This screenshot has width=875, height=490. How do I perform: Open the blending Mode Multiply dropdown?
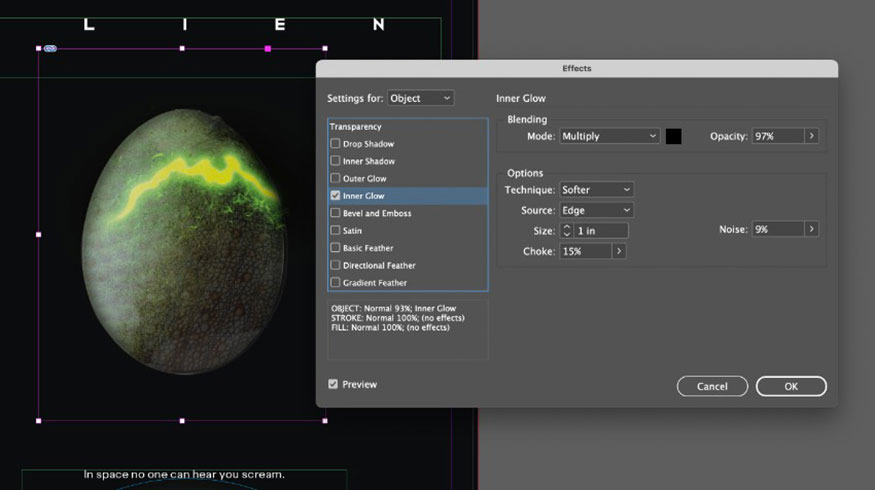click(609, 136)
